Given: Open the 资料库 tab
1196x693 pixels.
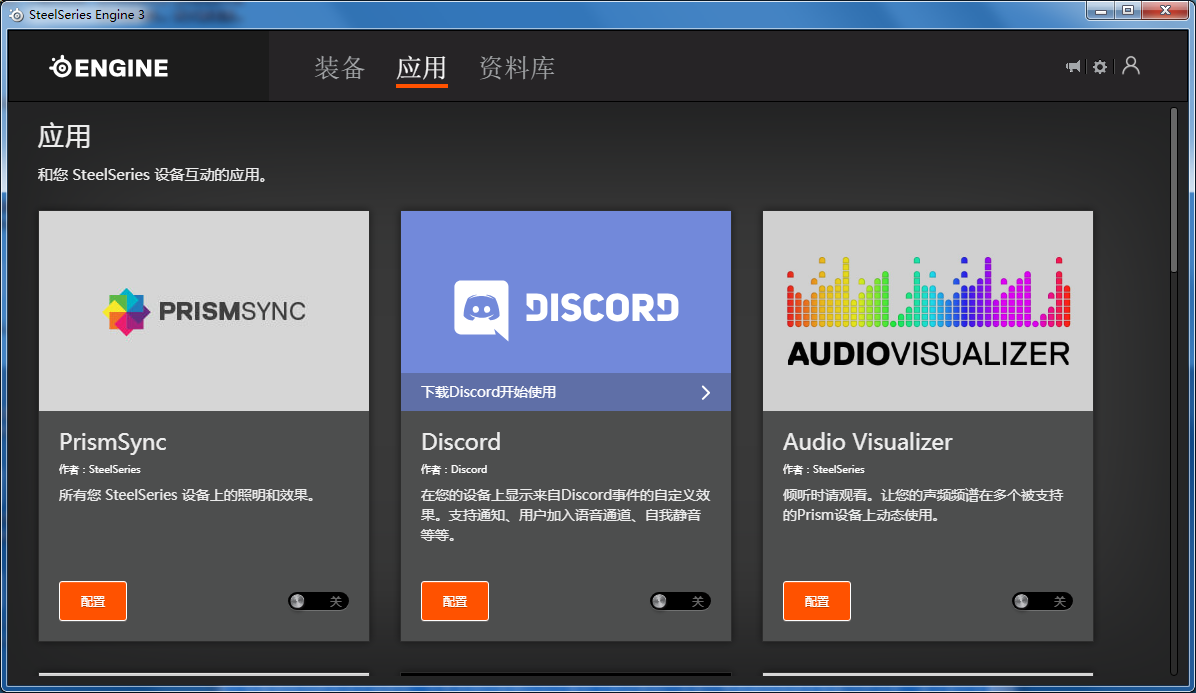Looking at the screenshot, I should 516,68.
